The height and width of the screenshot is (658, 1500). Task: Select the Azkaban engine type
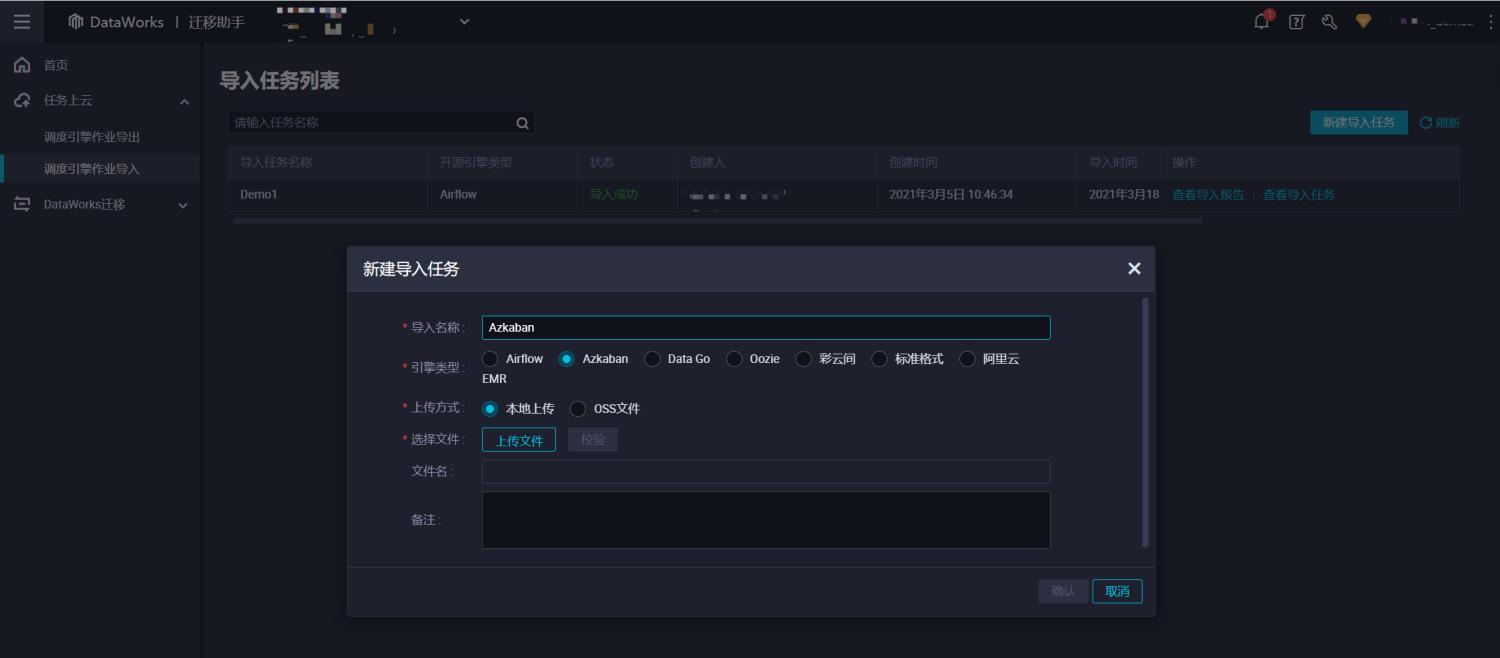point(564,358)
